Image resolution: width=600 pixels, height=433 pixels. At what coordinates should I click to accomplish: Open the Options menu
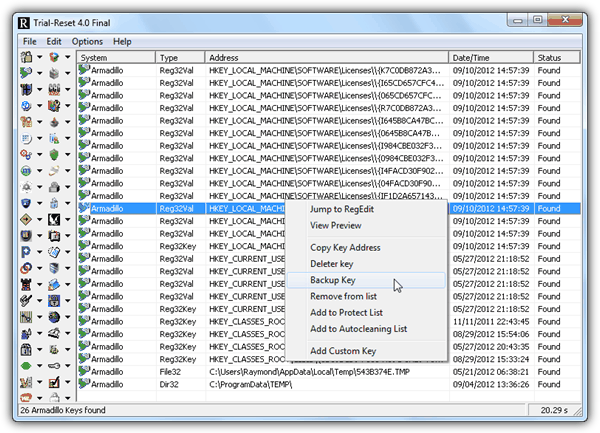pos(87,41)
